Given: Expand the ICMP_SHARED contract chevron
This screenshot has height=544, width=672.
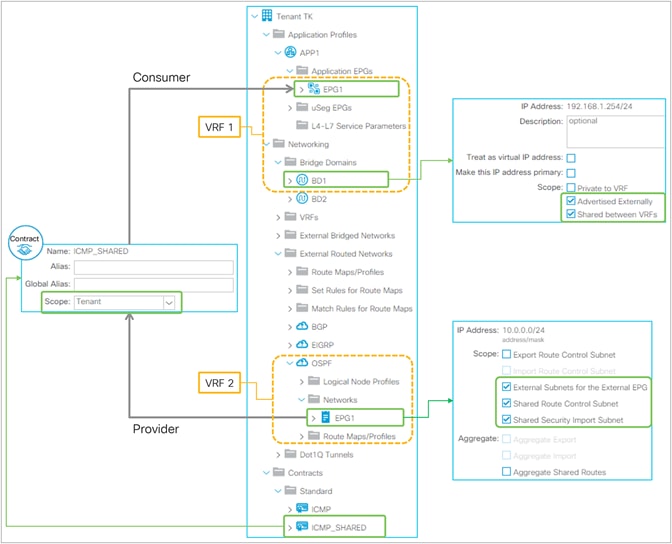Looking at the screenshot, I should point(290,528).
